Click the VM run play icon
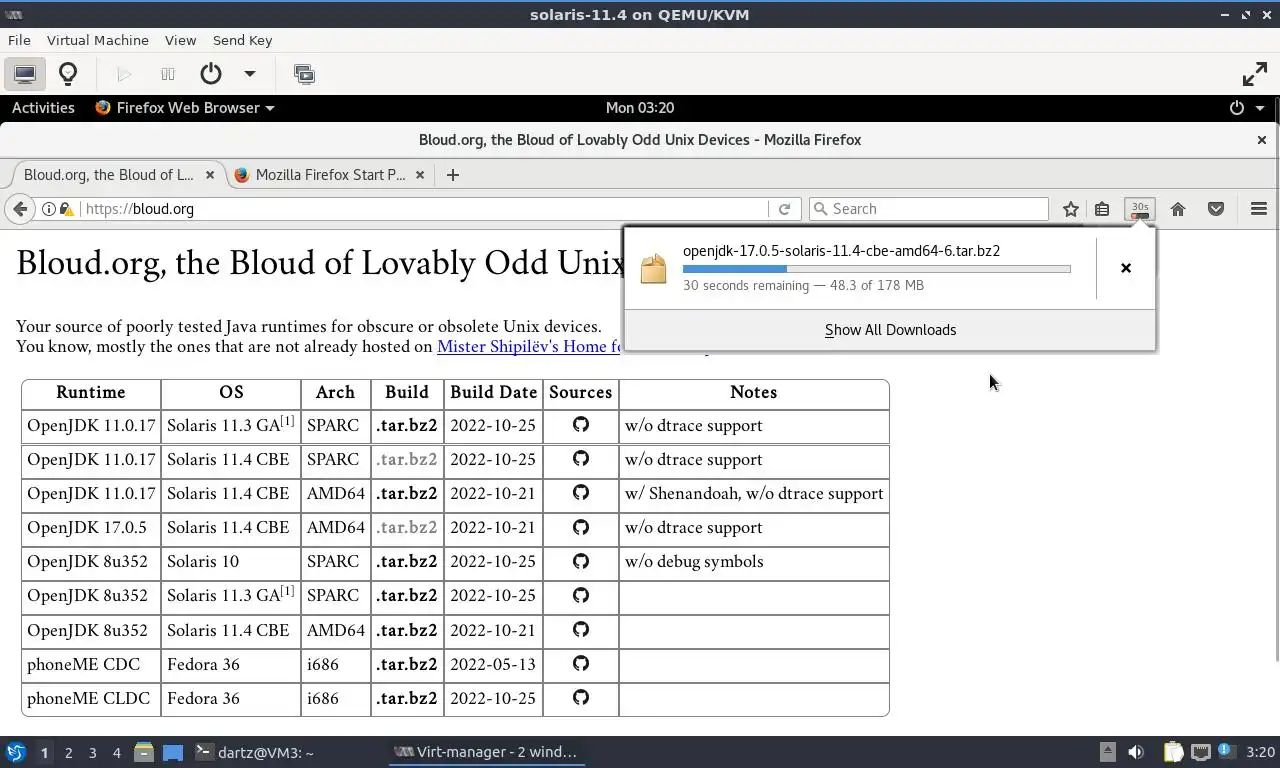The height and width of the screenshot is (768, 1280). [x=124, y=74]
